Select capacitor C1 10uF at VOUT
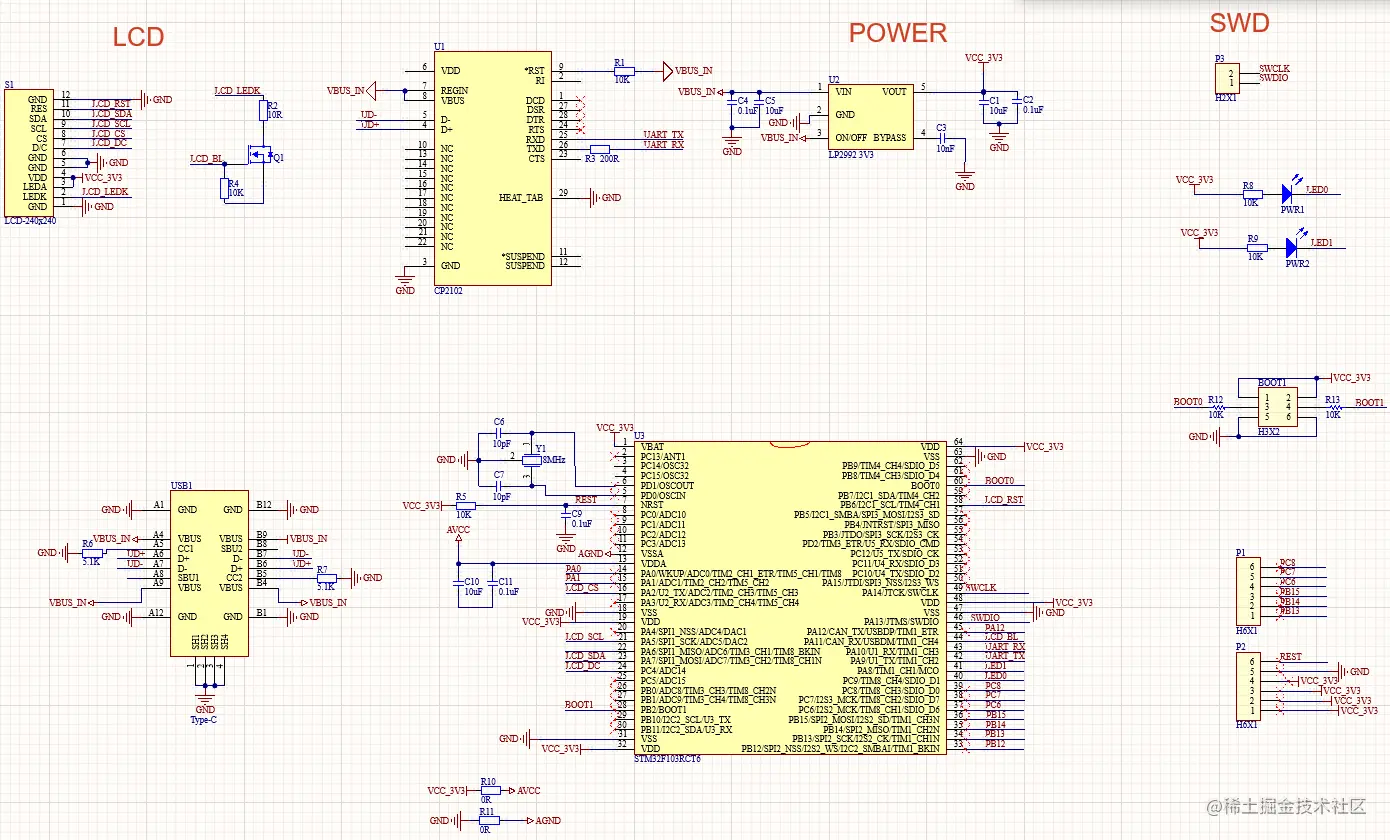Screen dimensions: 1390x840 983,103
